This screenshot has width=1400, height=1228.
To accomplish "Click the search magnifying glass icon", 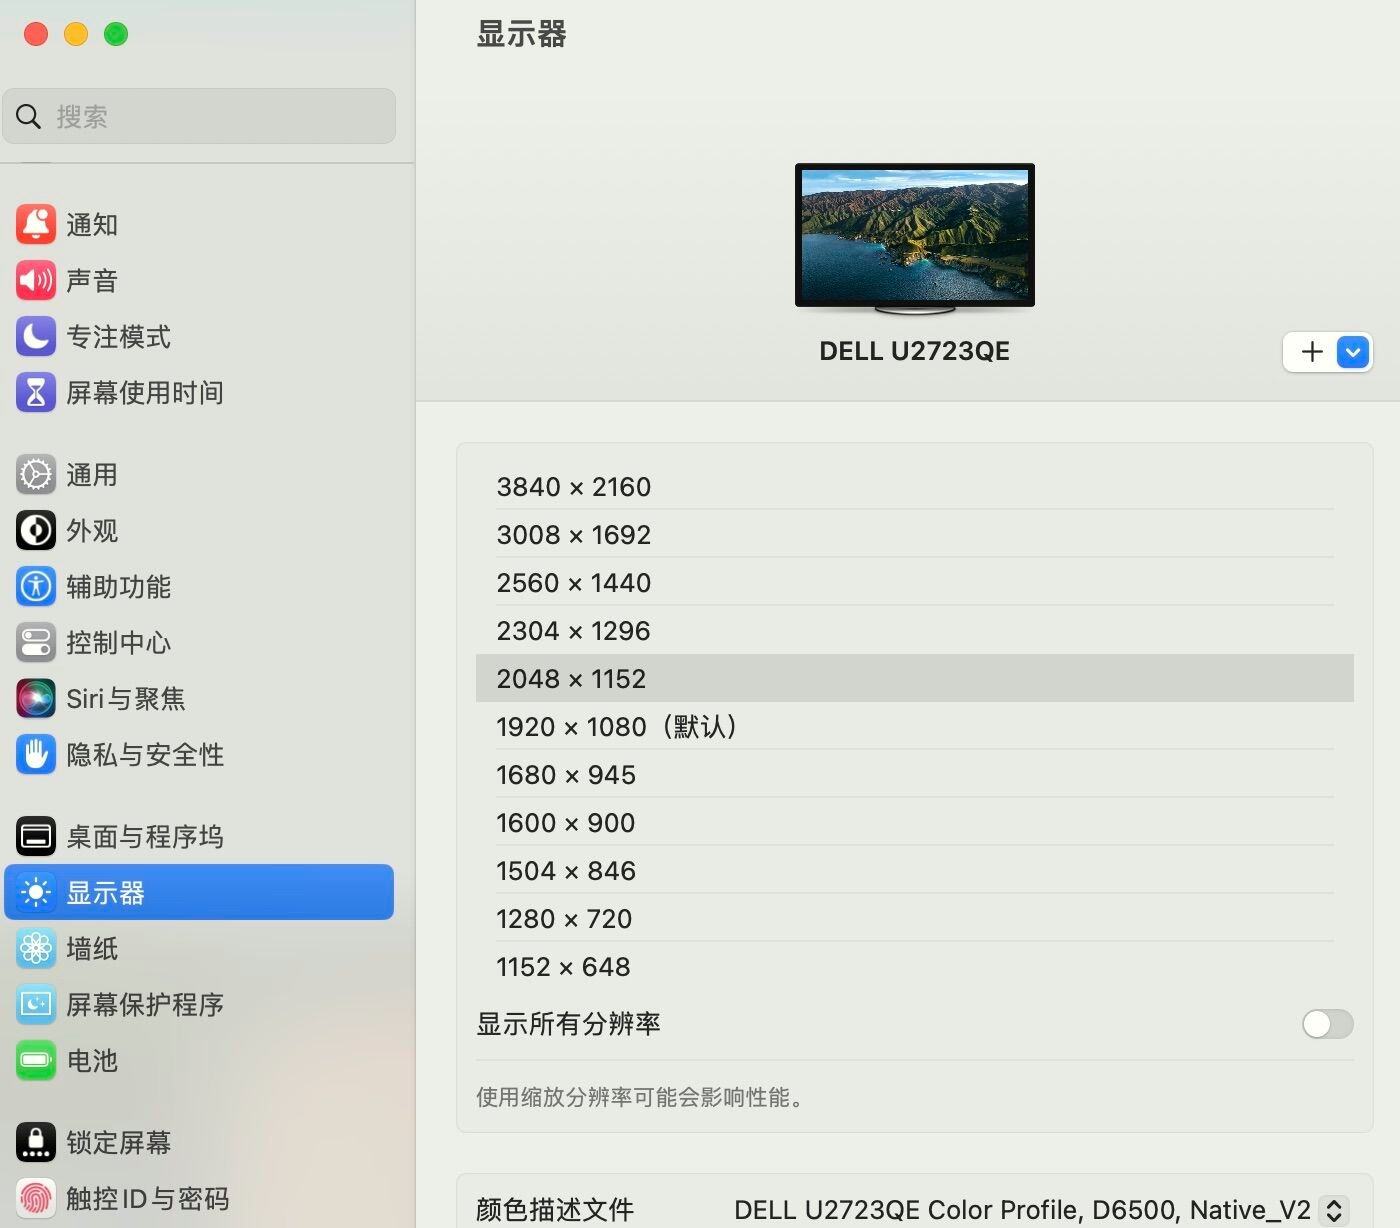I will pyautogui.click(x=29, y=117).
